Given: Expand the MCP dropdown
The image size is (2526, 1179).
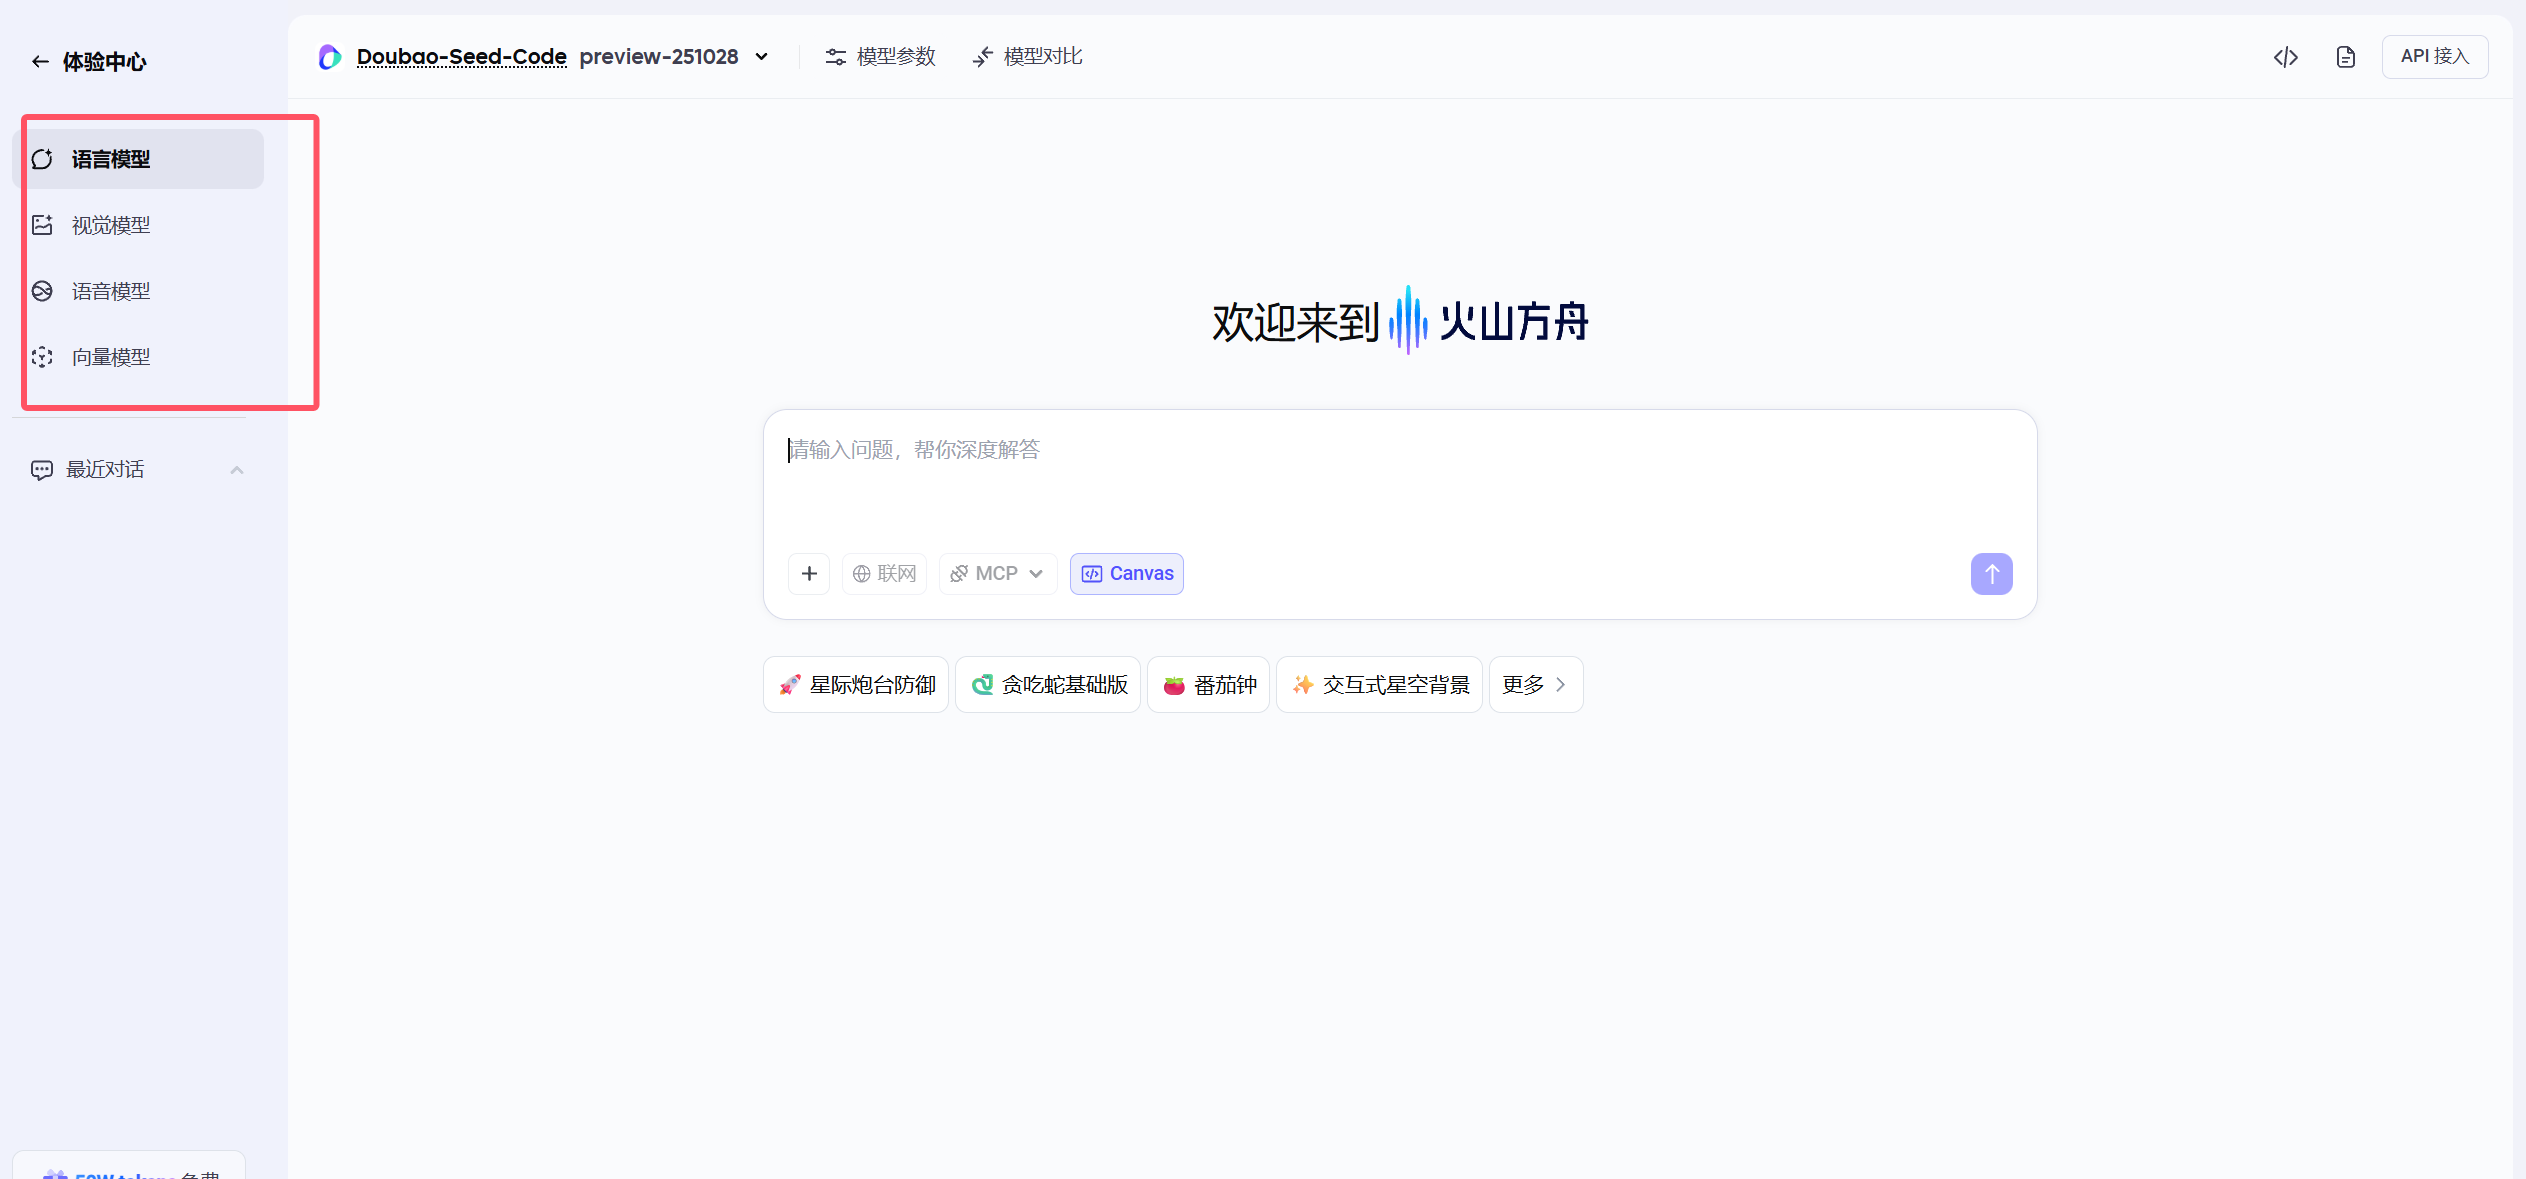Looking at the screenshot, I should (x=998, y=574).
